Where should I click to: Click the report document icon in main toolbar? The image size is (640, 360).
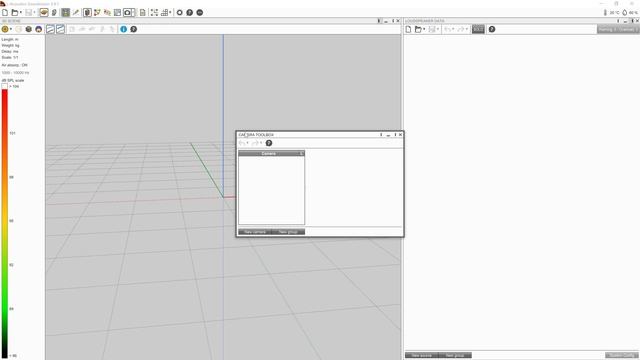tap(142, 13)
